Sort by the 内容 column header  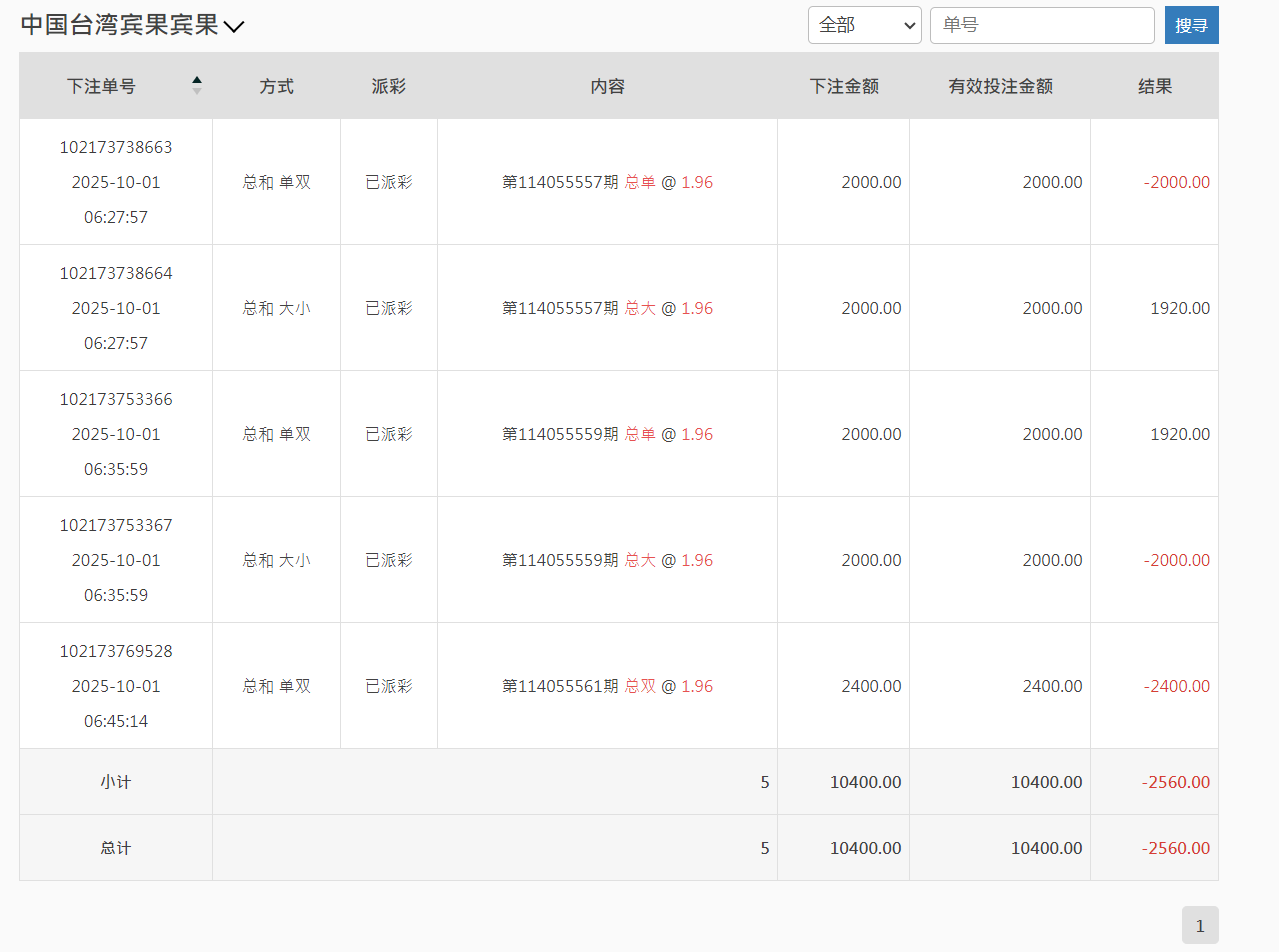(607, 86)
